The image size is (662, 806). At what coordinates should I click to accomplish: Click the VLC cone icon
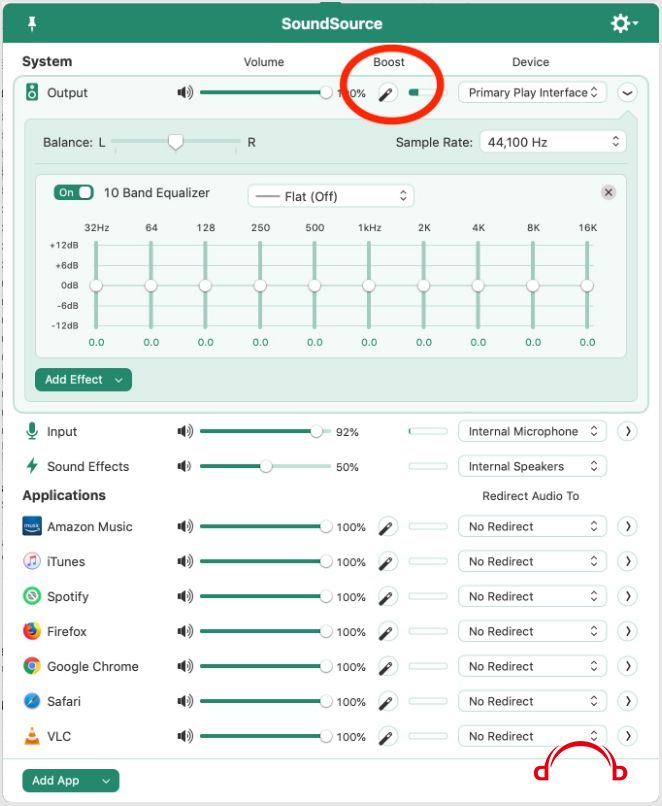32,736
